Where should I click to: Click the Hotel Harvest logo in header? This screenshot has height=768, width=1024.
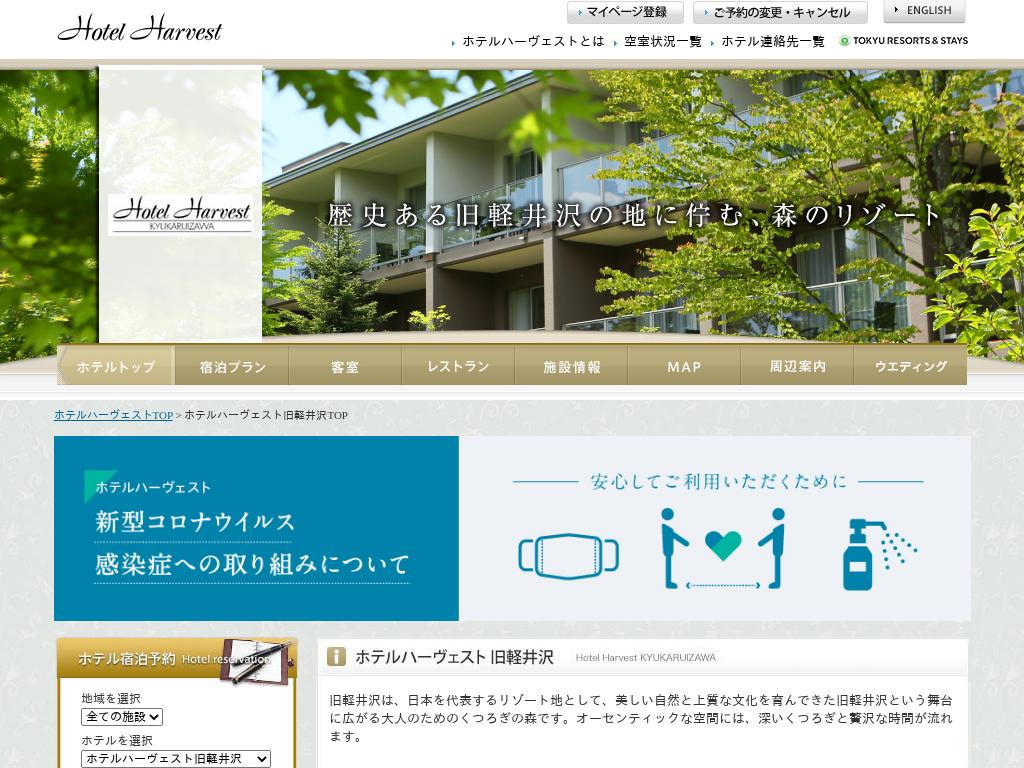point(140,29)
